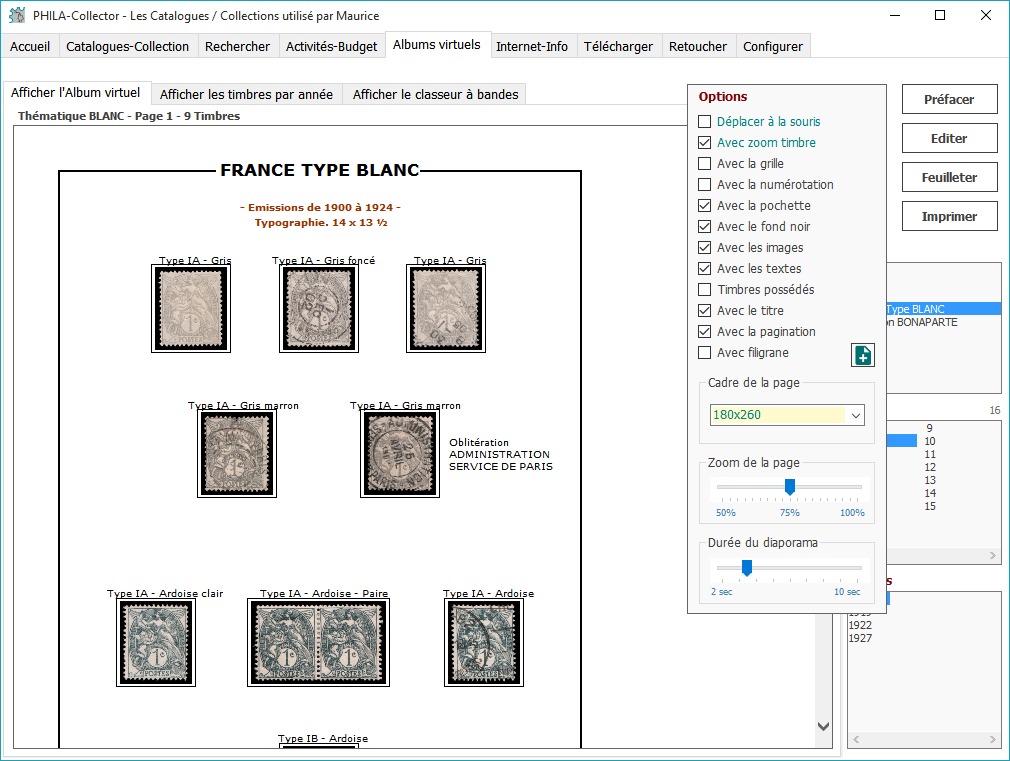Toggle Avec la pagination checkbox

coord(705,332)
